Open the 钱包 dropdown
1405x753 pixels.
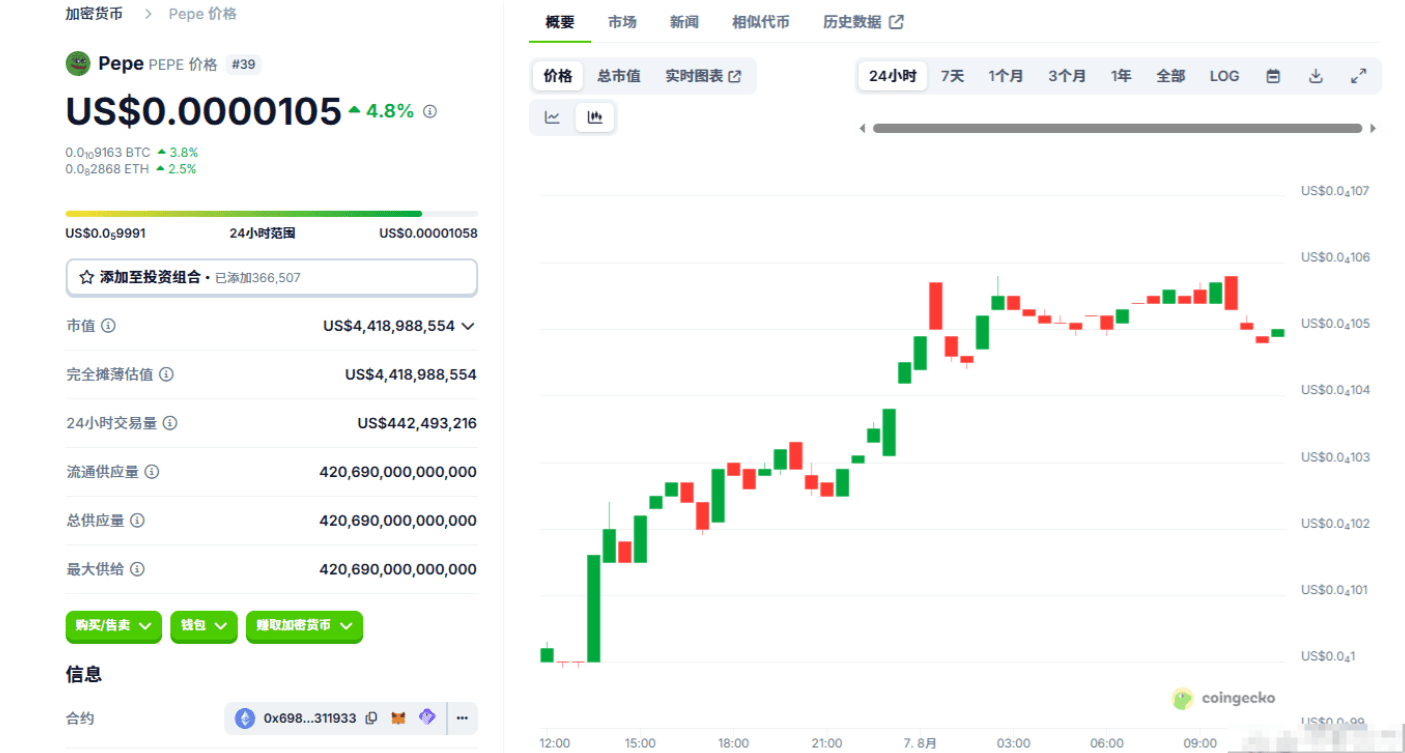click(204, 626)
